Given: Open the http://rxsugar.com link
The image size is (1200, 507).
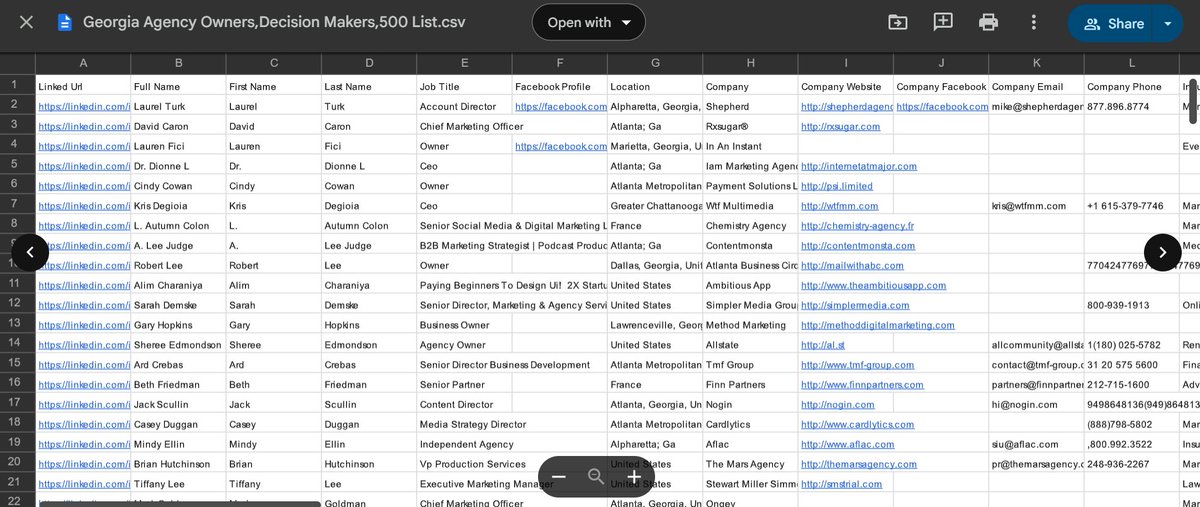Looking at the screenshot, I should [x=840, y=126].
